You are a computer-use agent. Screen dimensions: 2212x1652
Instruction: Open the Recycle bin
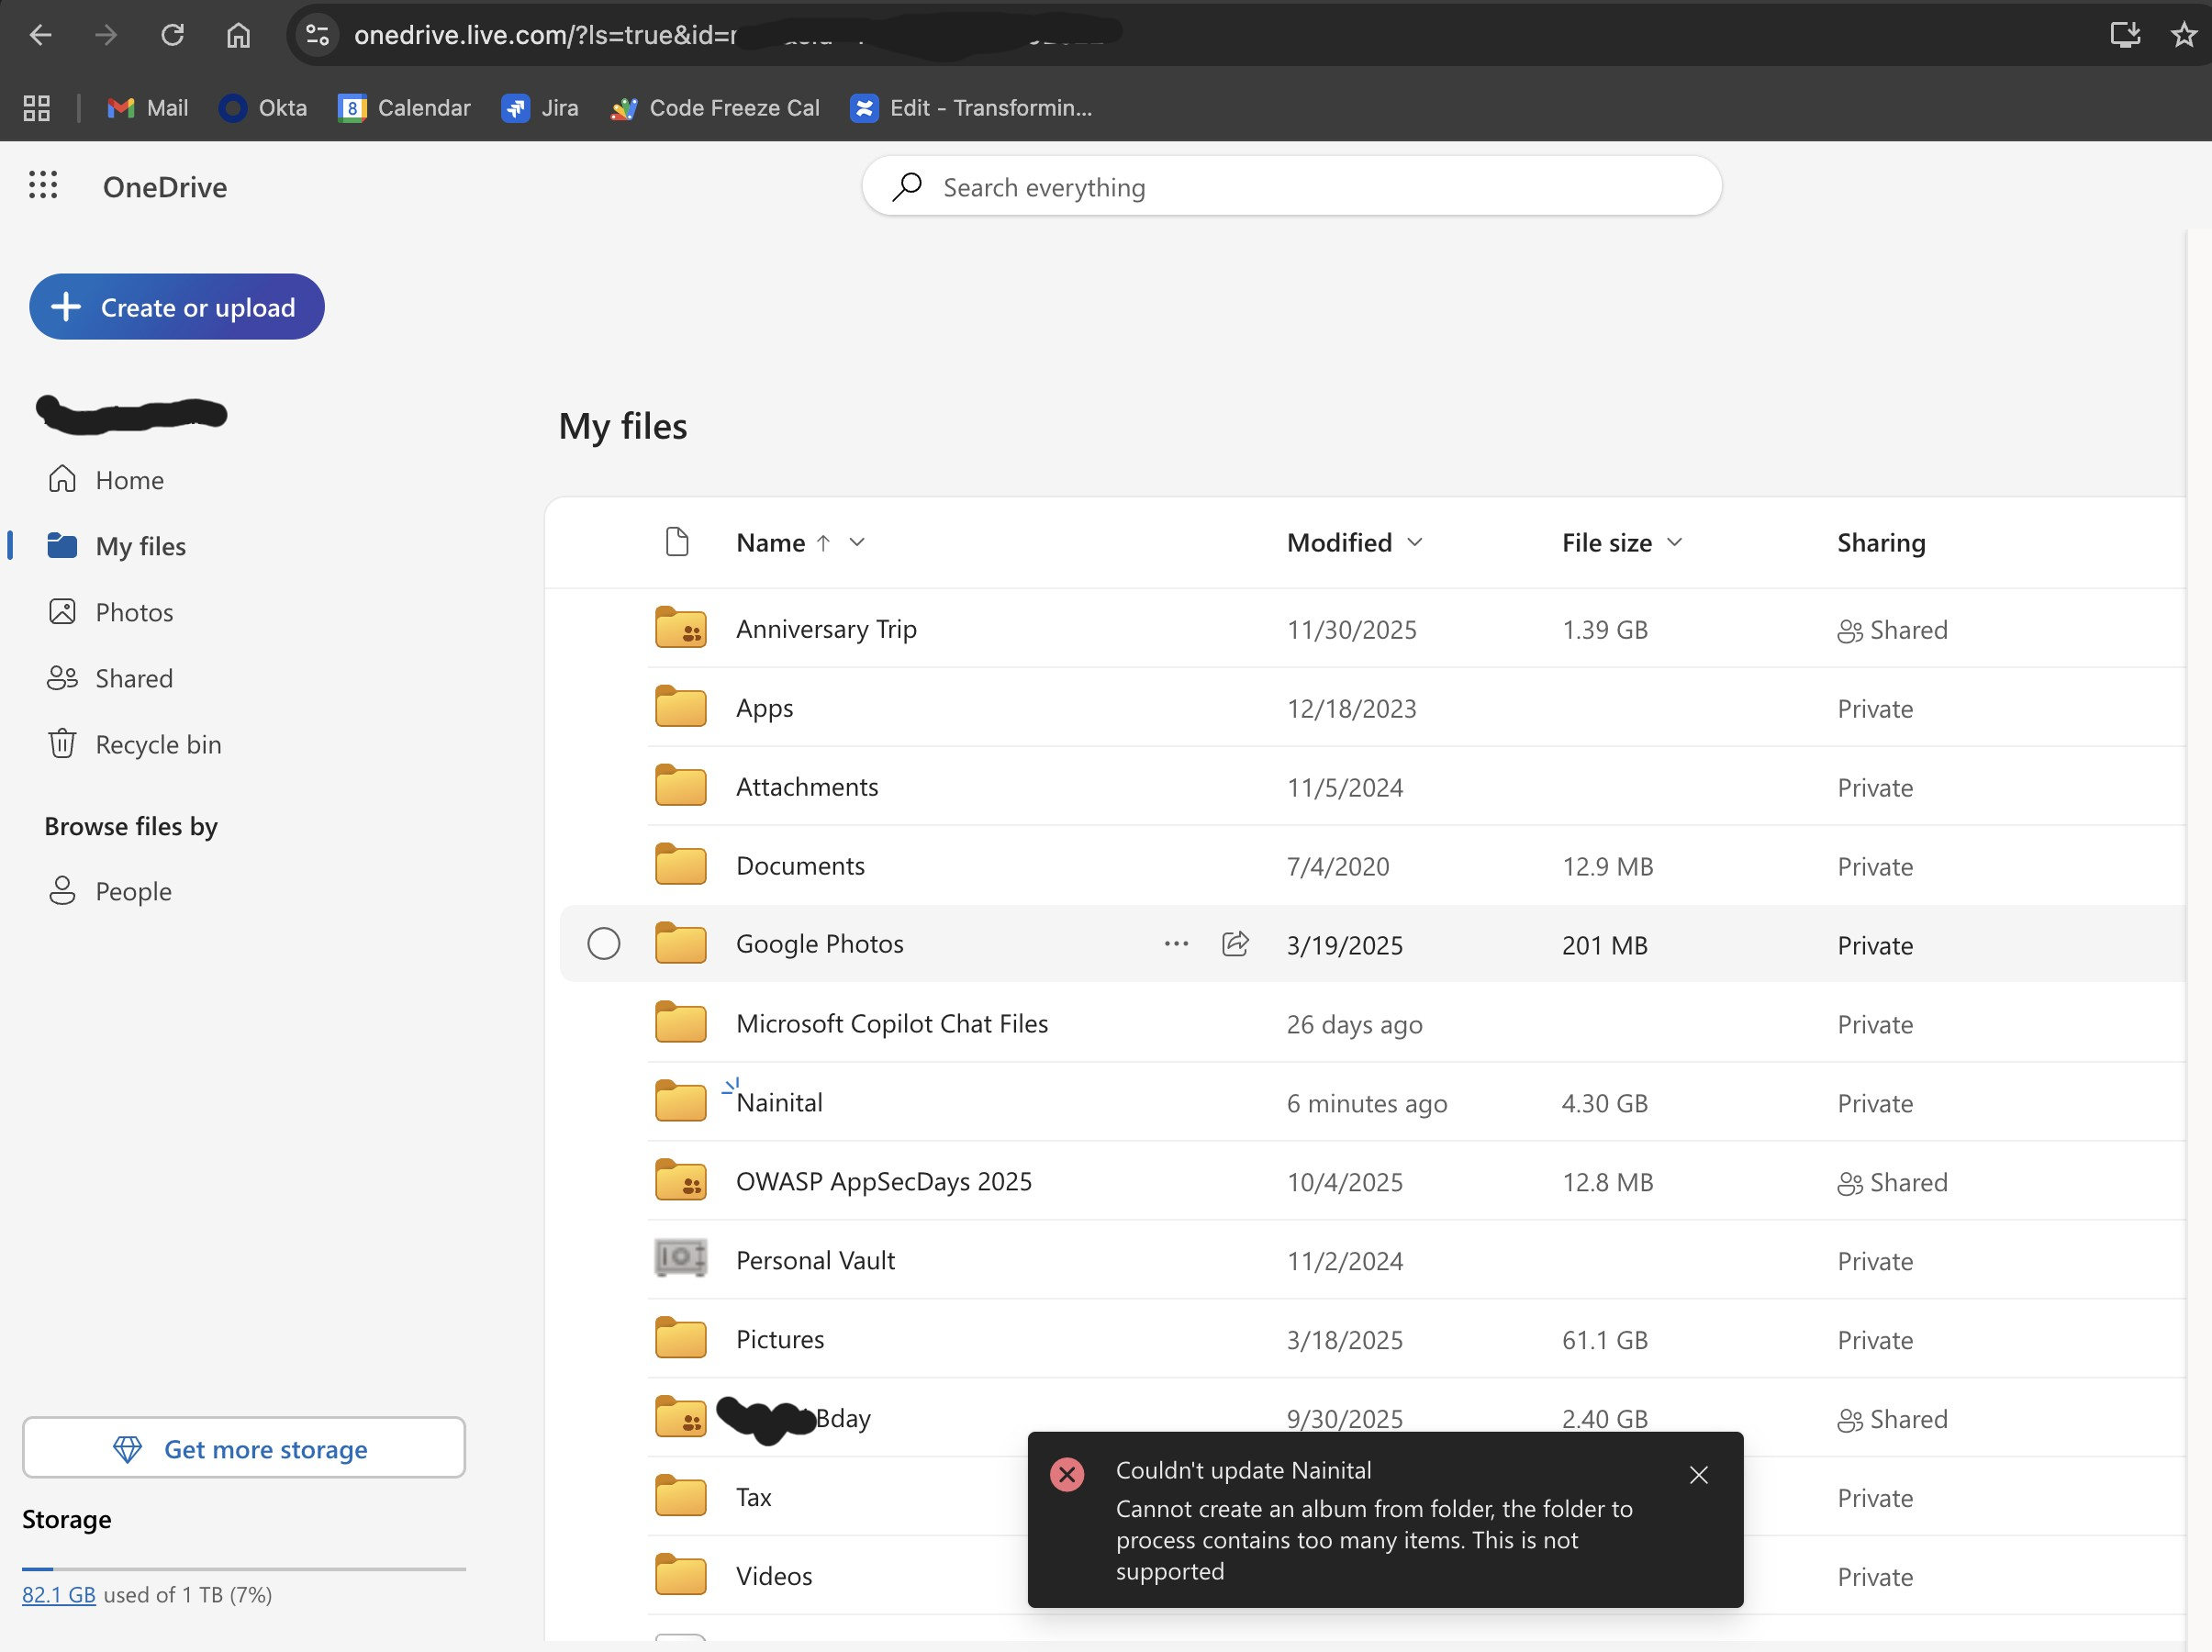pyautogui.click(x=158, y=744)
